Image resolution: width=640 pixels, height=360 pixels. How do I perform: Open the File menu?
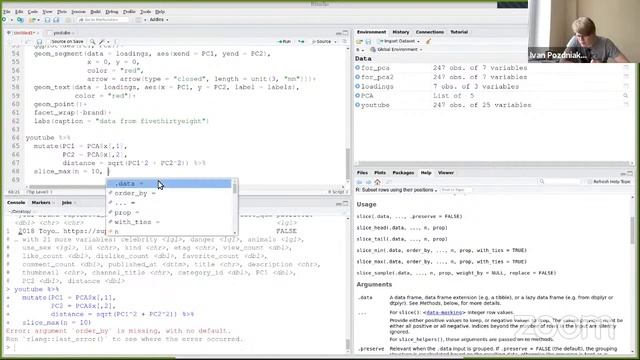7,12
